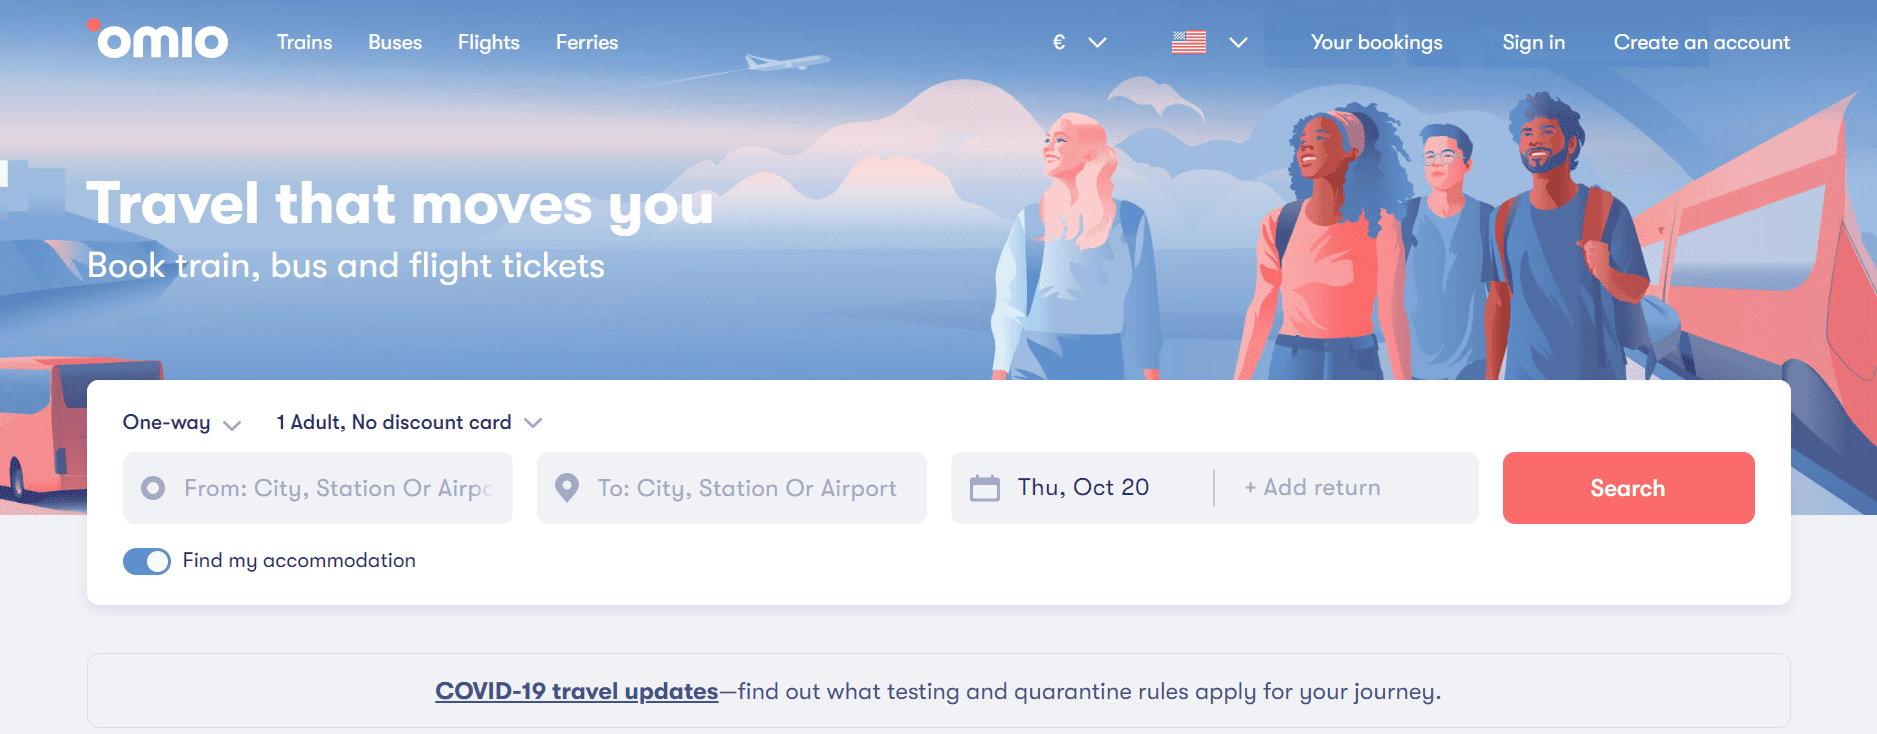The height and width of the screenshot is (734, 1877).
Task: Click the Omio logo
Action: pyautogui.click(x=160, y=41)
